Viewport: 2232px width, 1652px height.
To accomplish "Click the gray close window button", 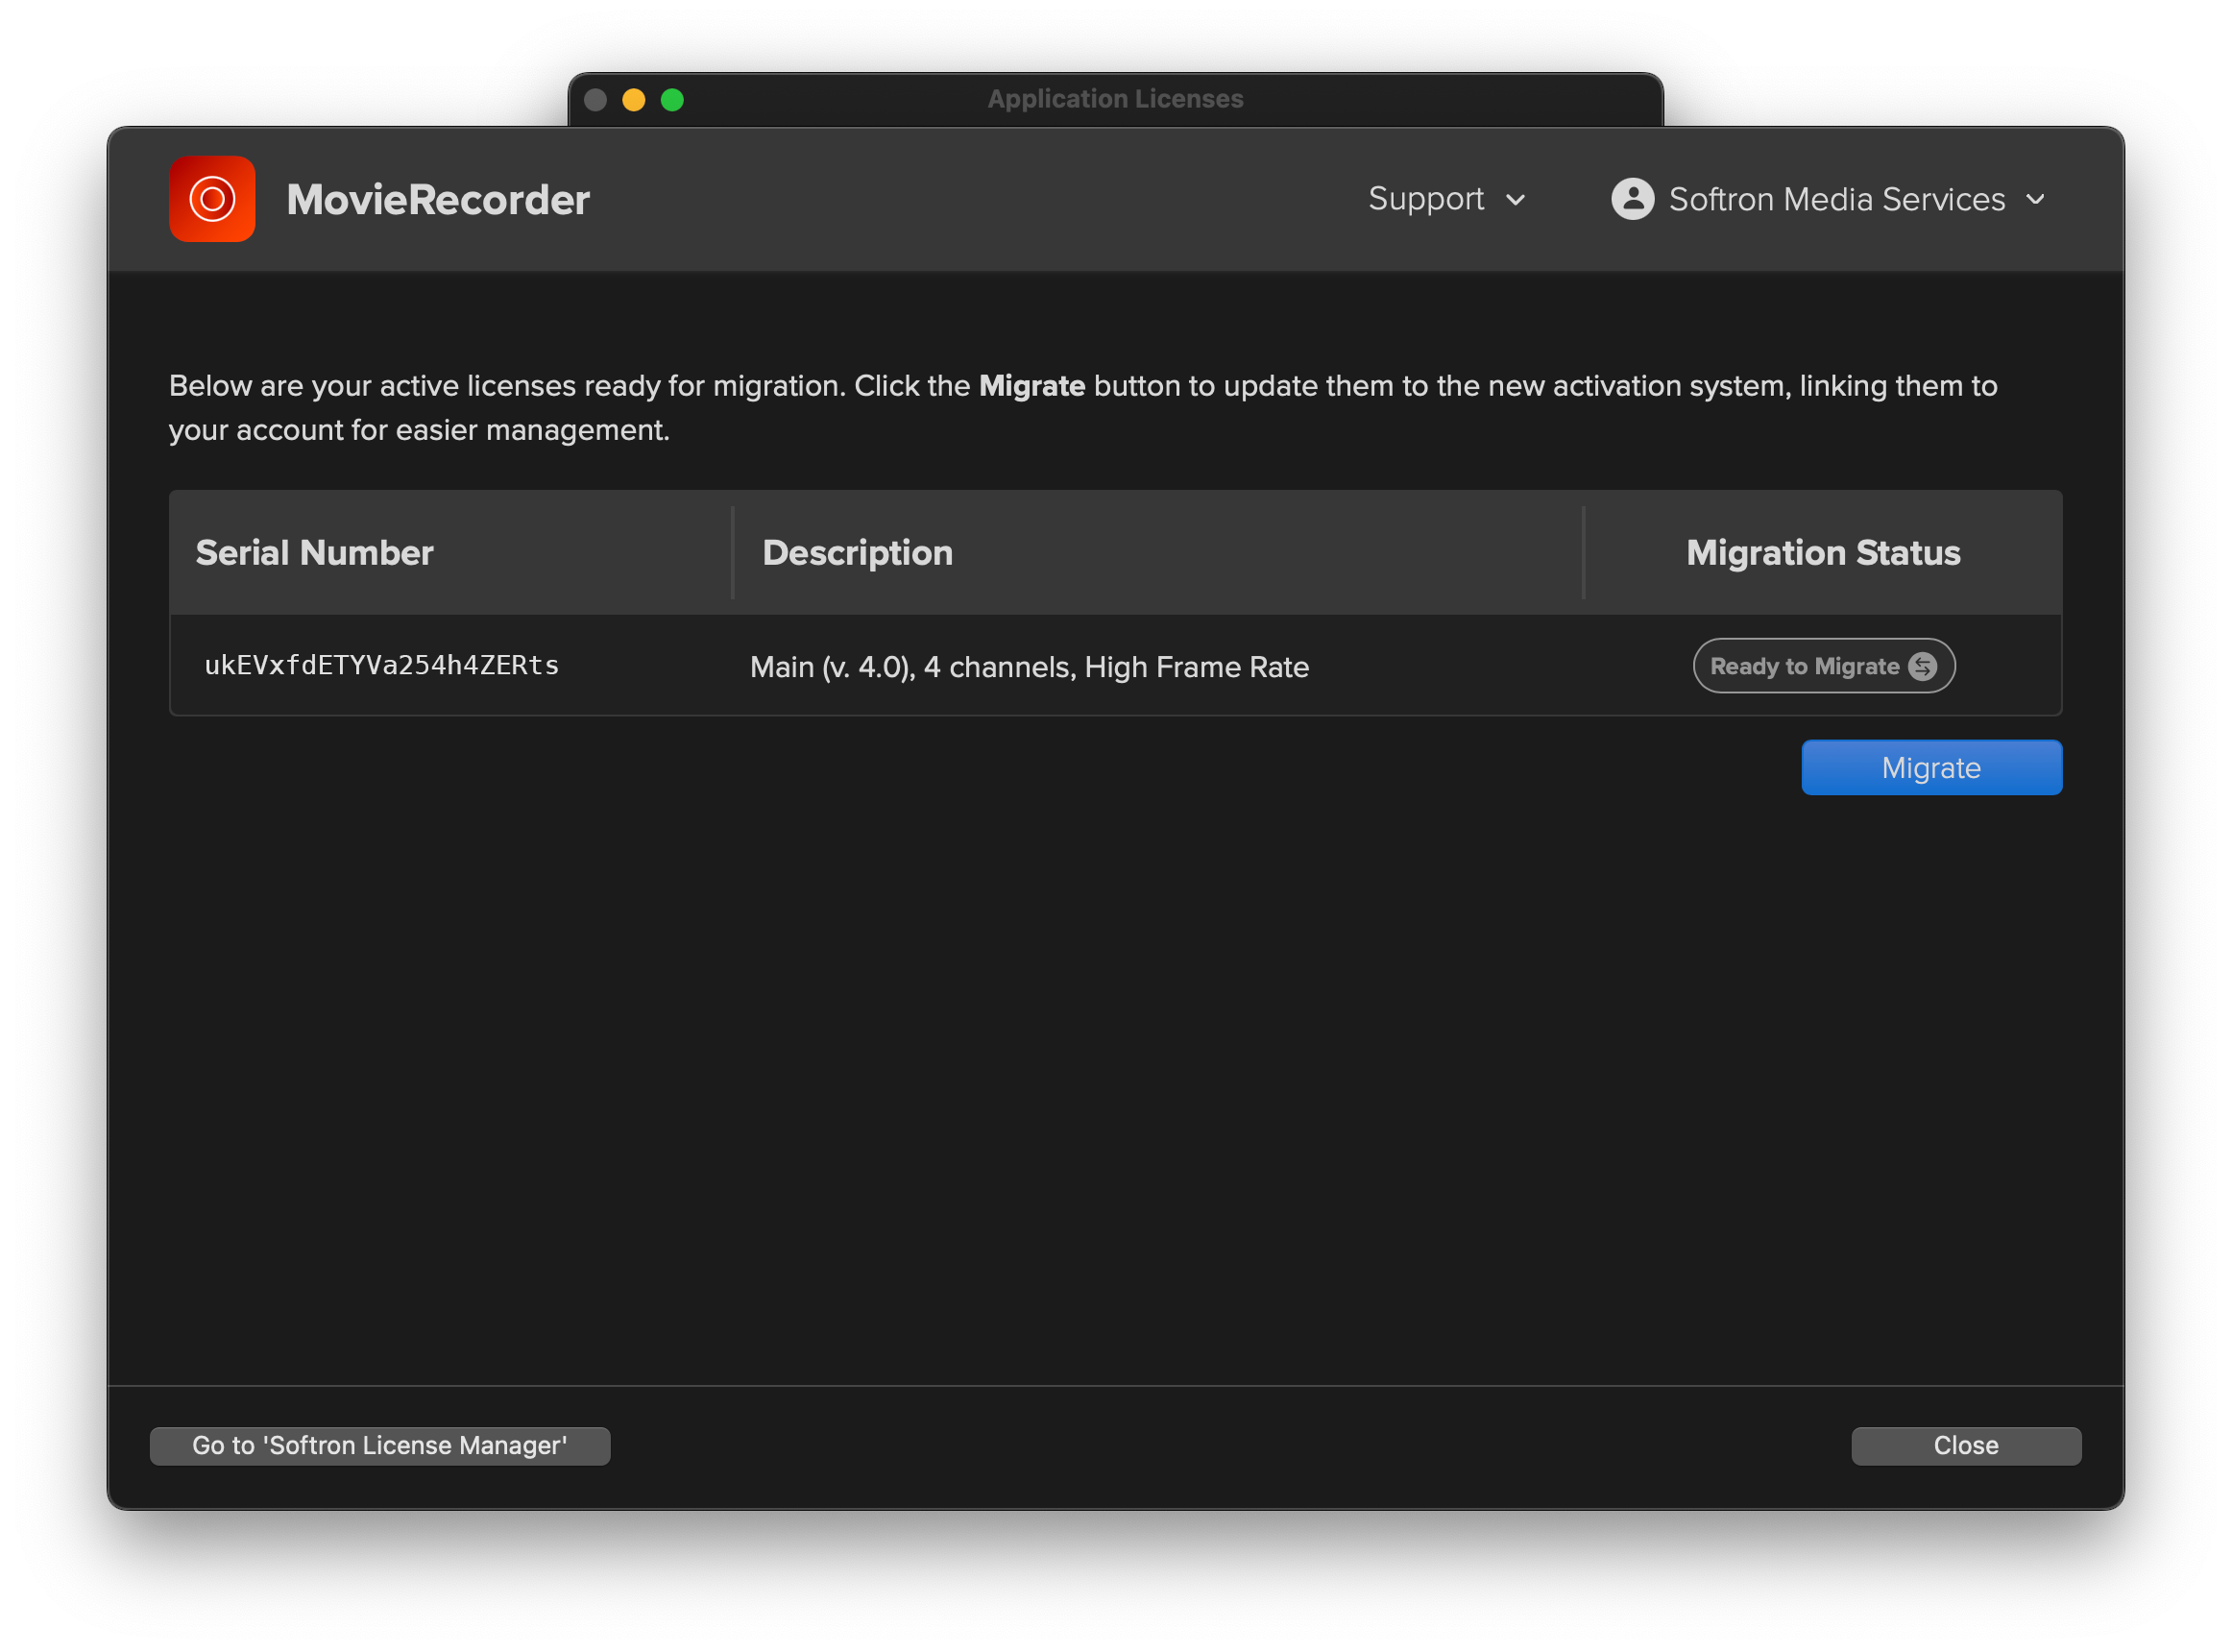I will point(595,100).
